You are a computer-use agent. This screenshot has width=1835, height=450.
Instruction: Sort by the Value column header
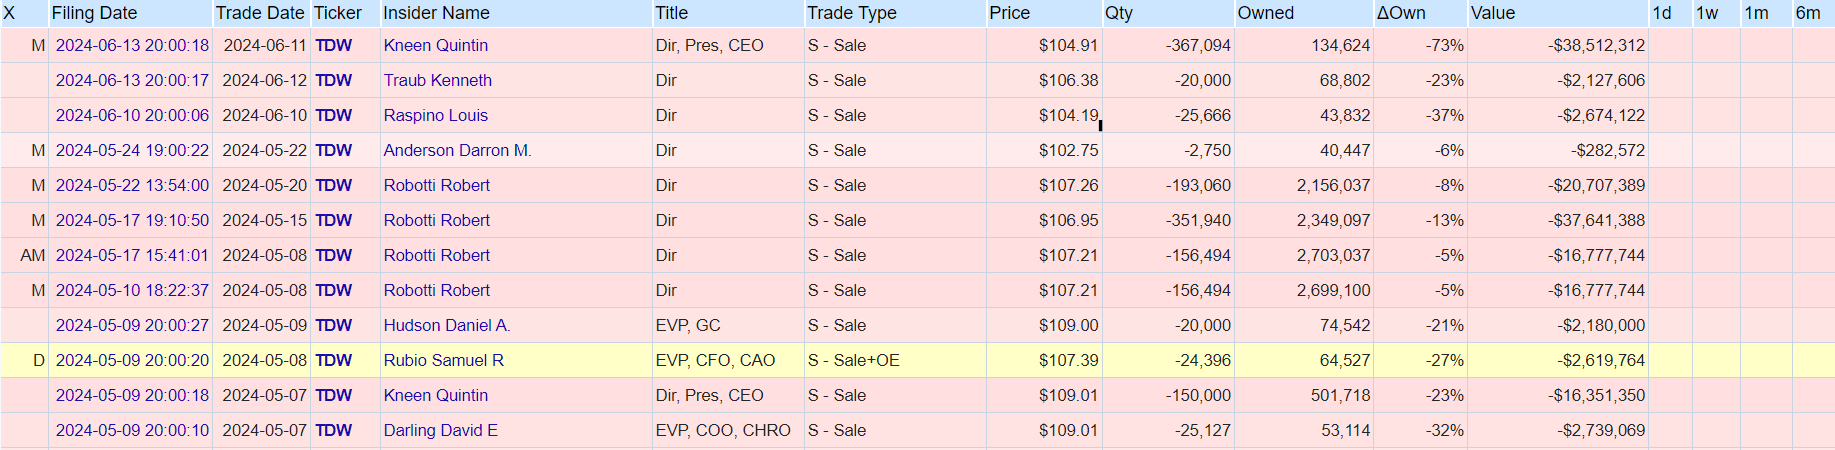1493,13
